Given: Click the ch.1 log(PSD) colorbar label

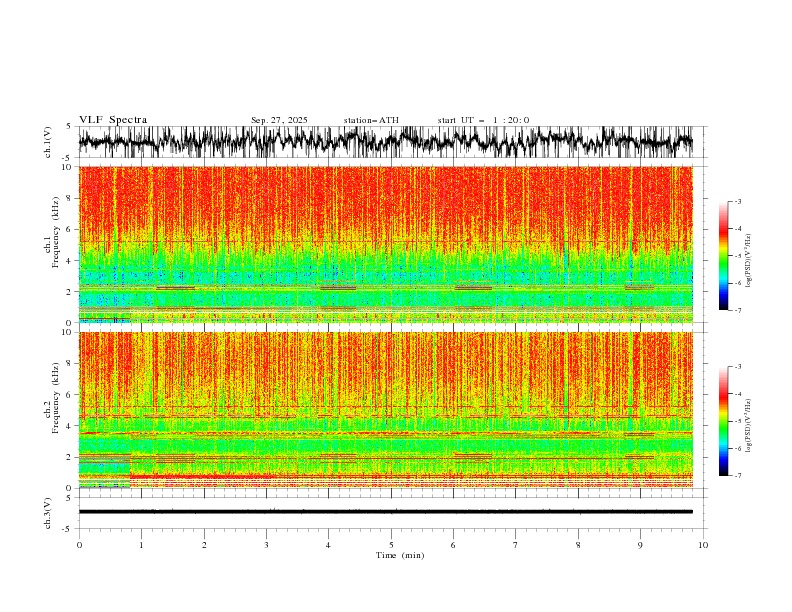Looking at the screenshot, I should (749, 261).
